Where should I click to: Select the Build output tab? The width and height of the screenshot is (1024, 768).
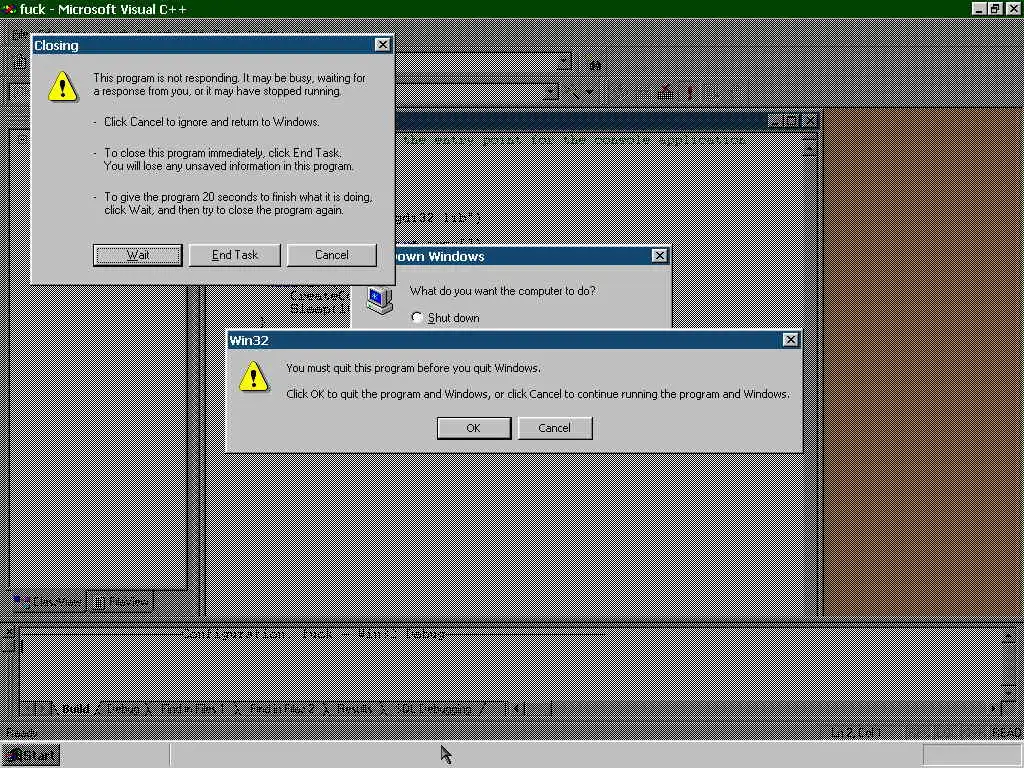click(x=75, y=709)
